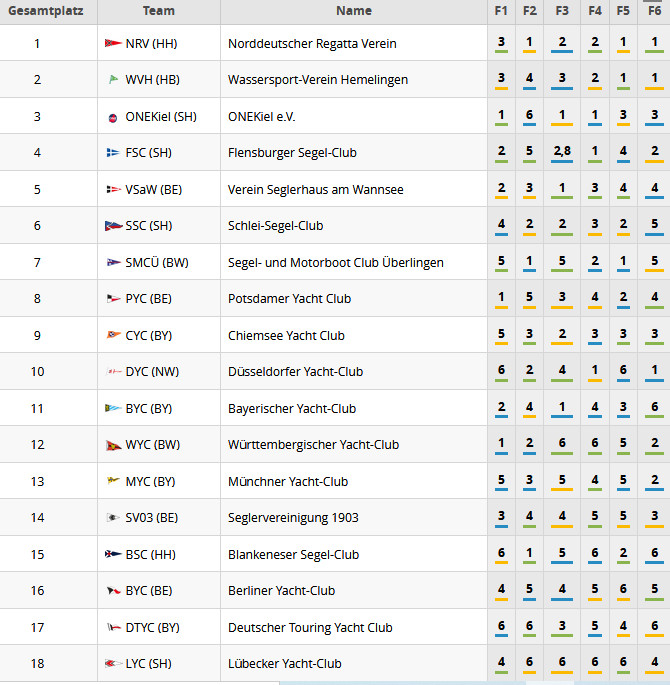Click the VSaW (BE) pennant icon
This screenshot has width=670, height=685.
112,190
